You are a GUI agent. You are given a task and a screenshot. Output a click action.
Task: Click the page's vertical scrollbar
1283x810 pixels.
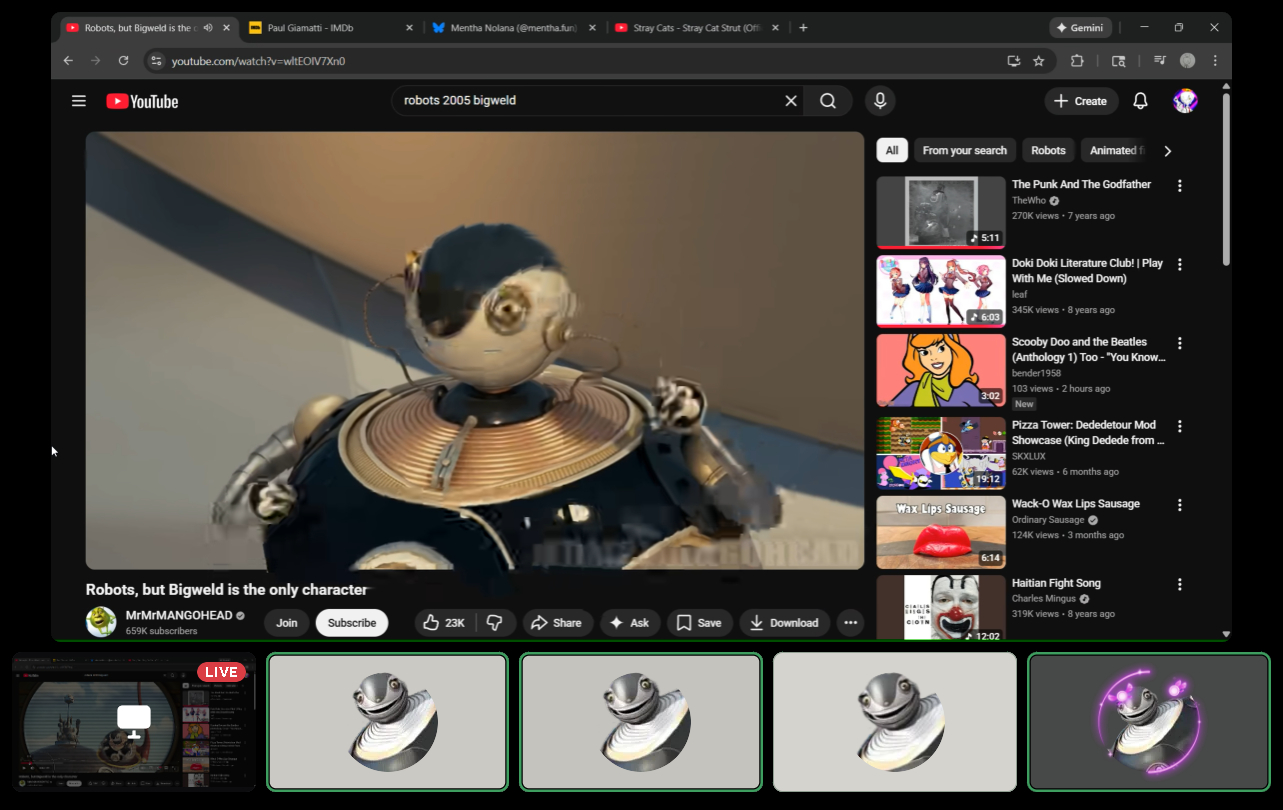[x=1226, y=180]
